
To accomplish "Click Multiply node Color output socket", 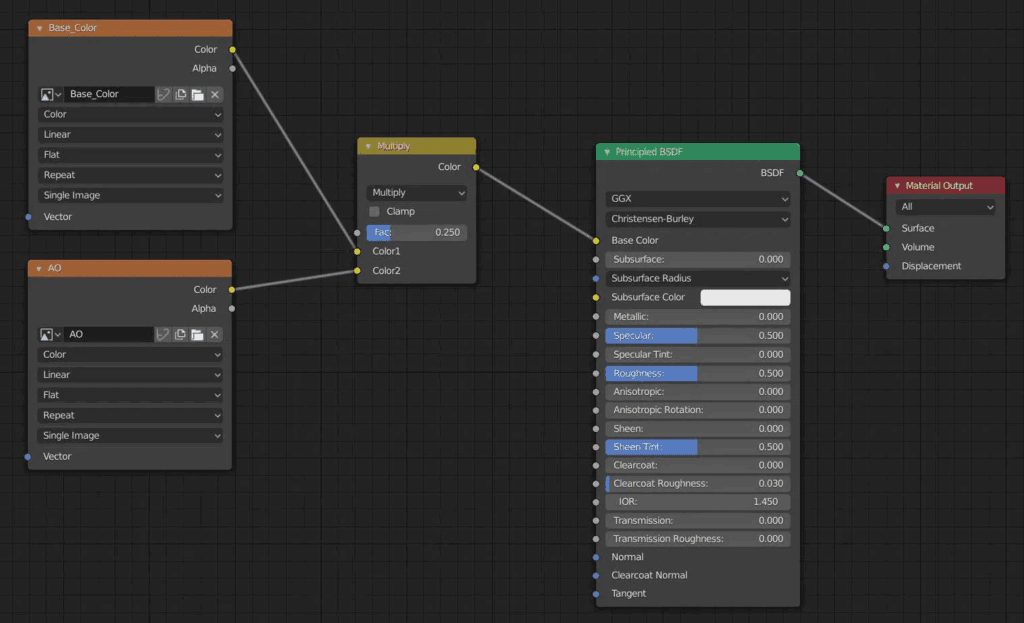I will click(x=476, y=167).
